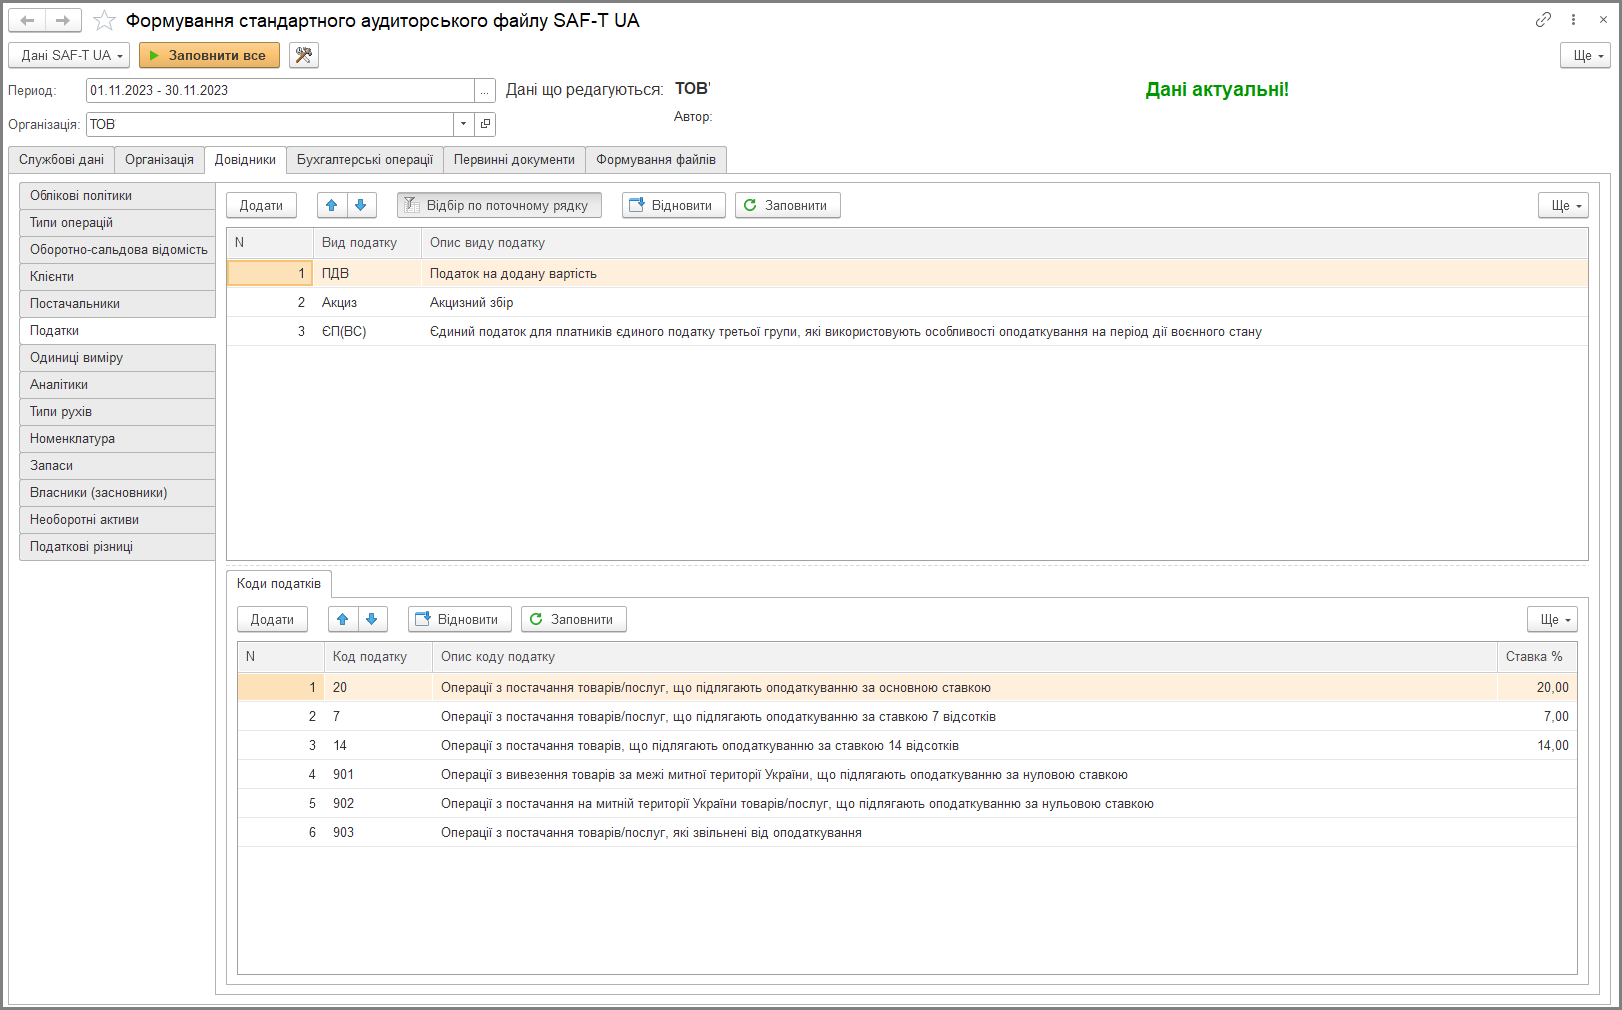Expand the Дані SAF-T UA dropdown
1622x1010 pixels.
[x=69, y=55]
